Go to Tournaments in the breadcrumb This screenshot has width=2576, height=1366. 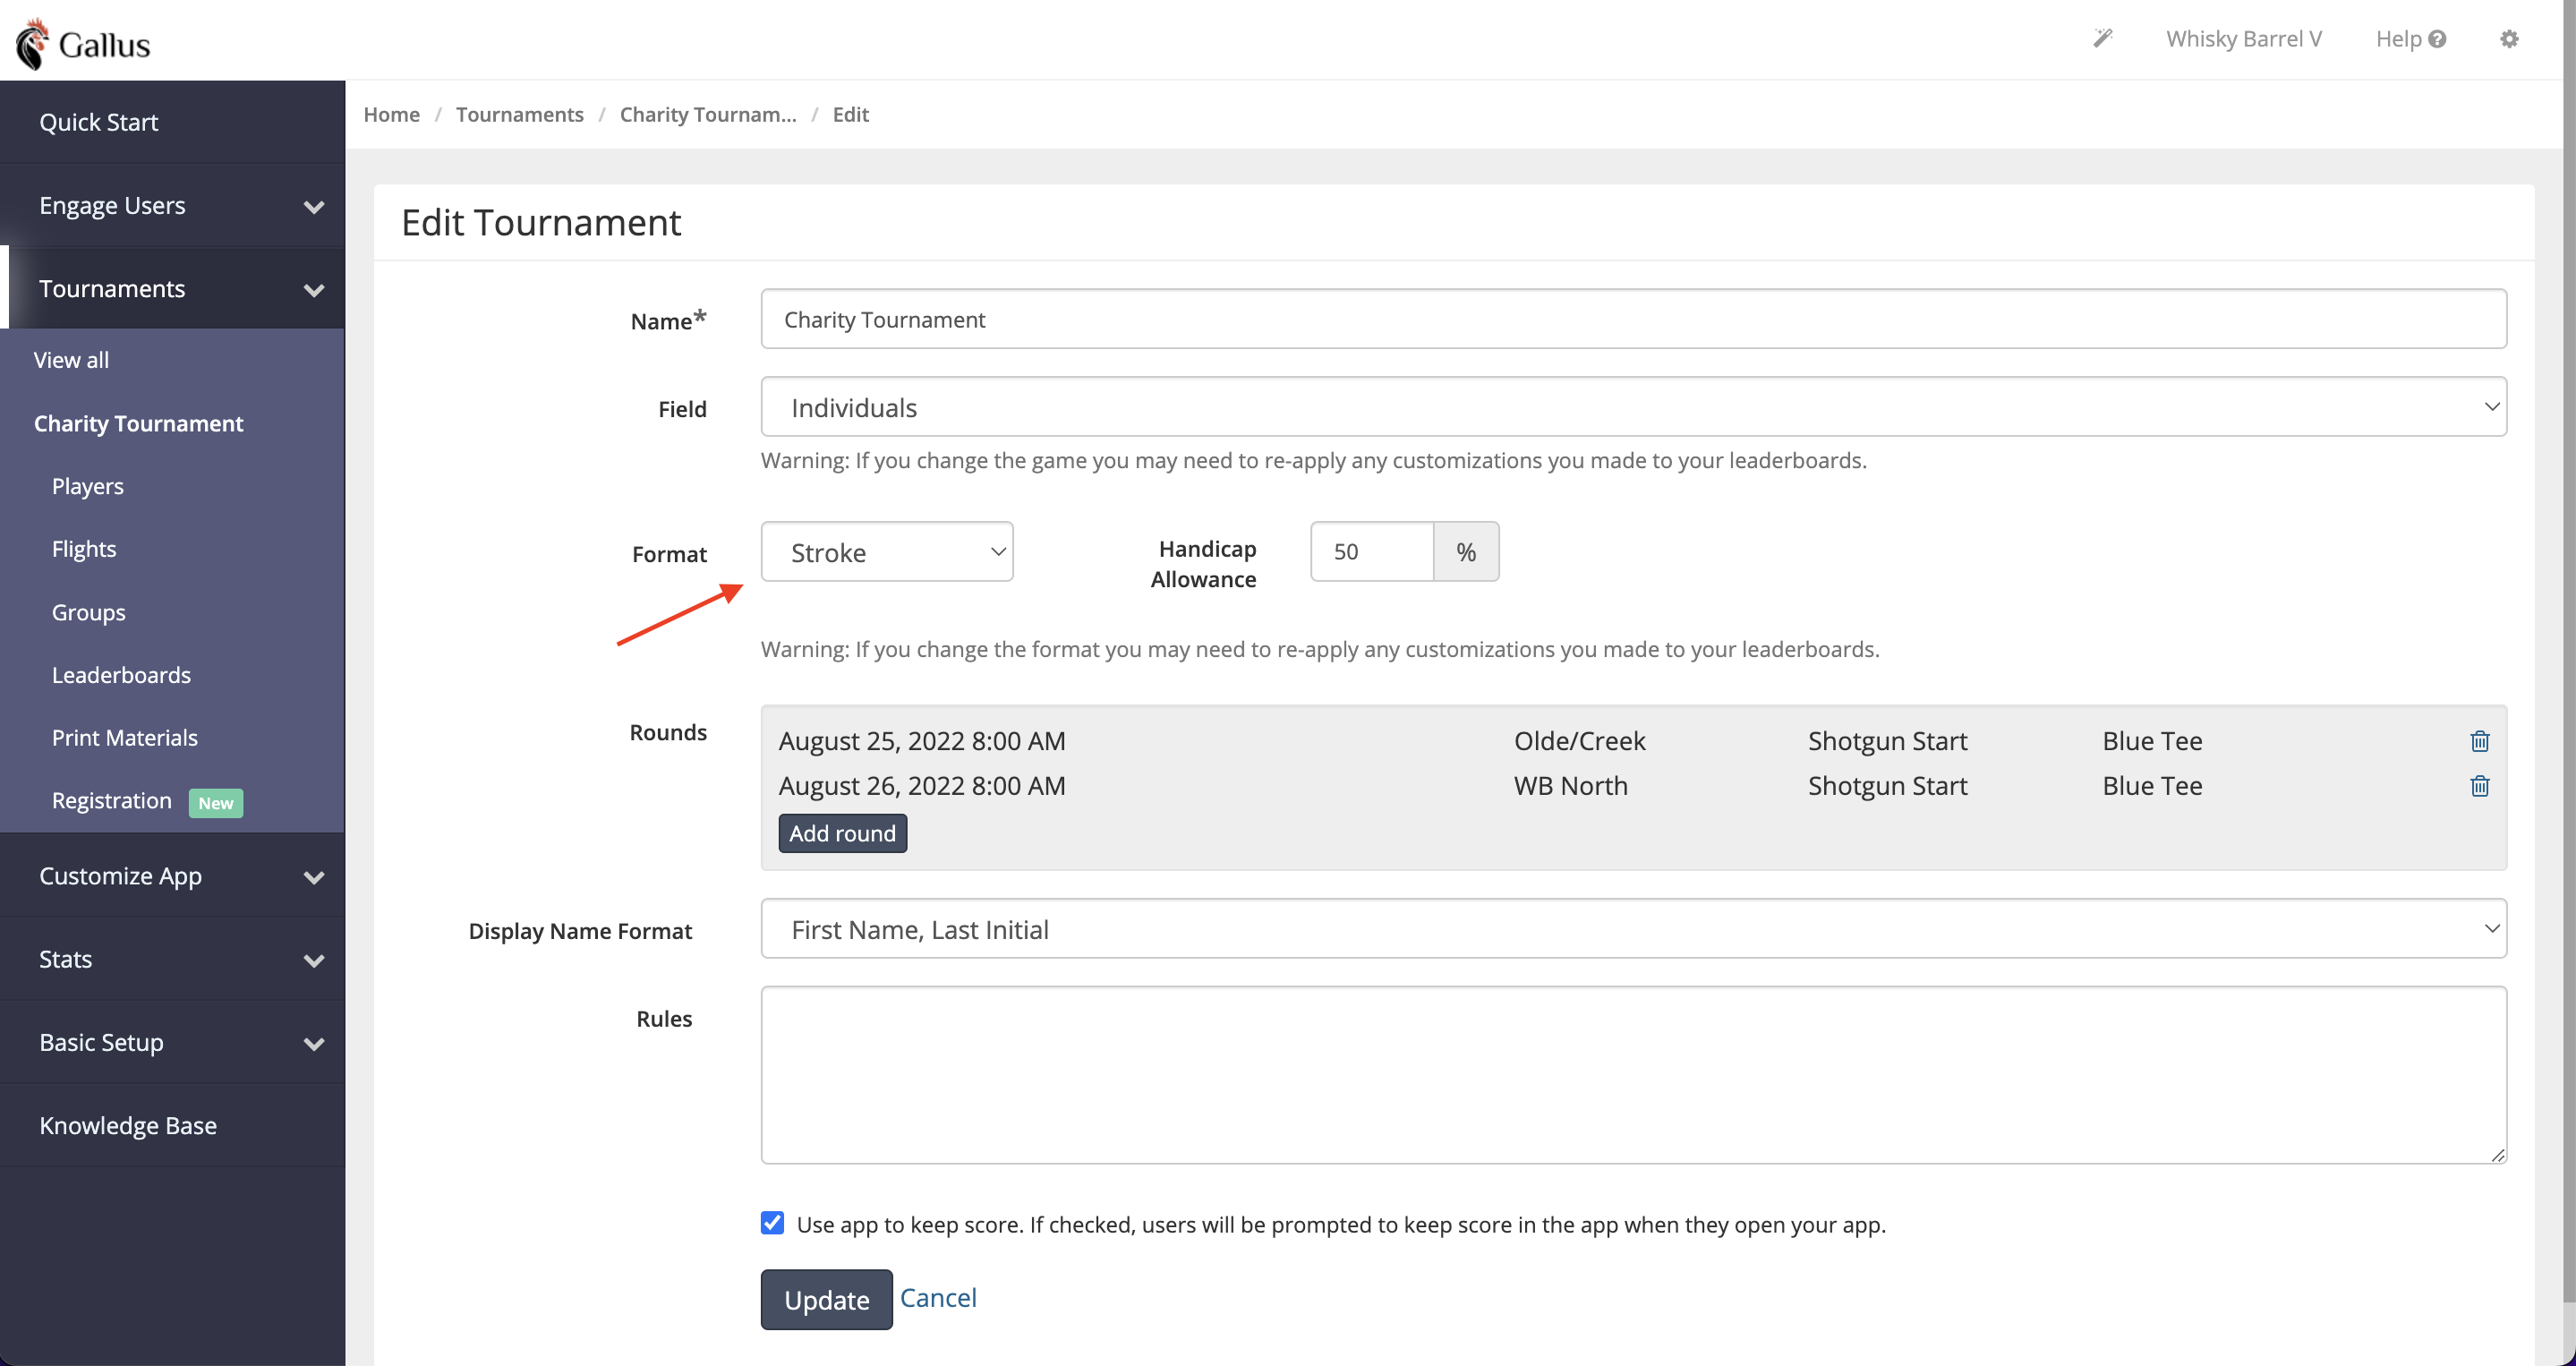coord(519,114)
